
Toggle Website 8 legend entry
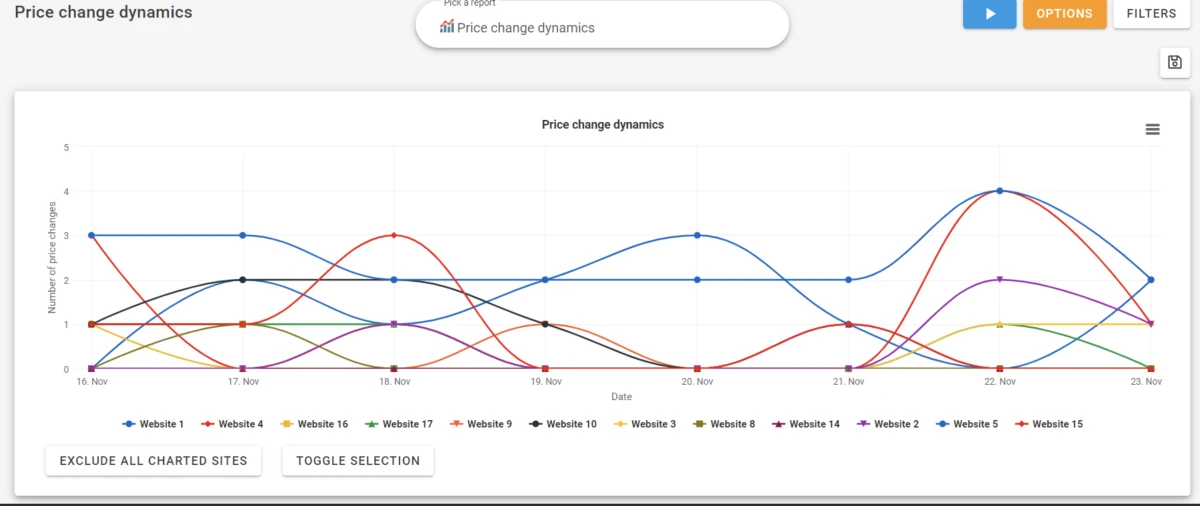723,424
